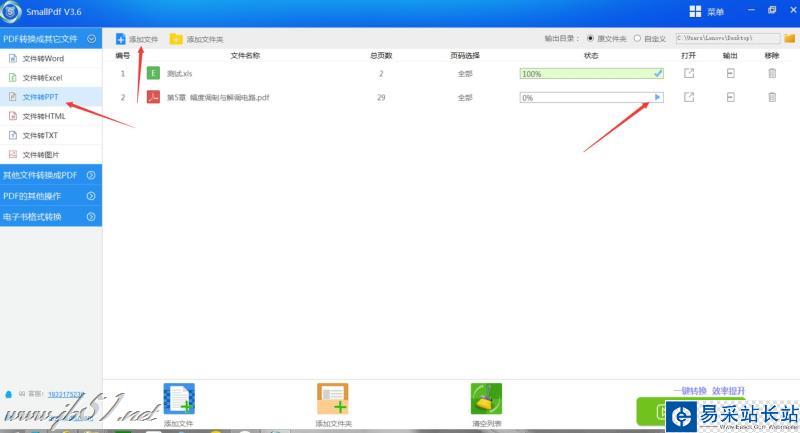This screenshot has height=433, width=800.
Task: Click the 页码选择 column header
Action: [x=465, y=55]
